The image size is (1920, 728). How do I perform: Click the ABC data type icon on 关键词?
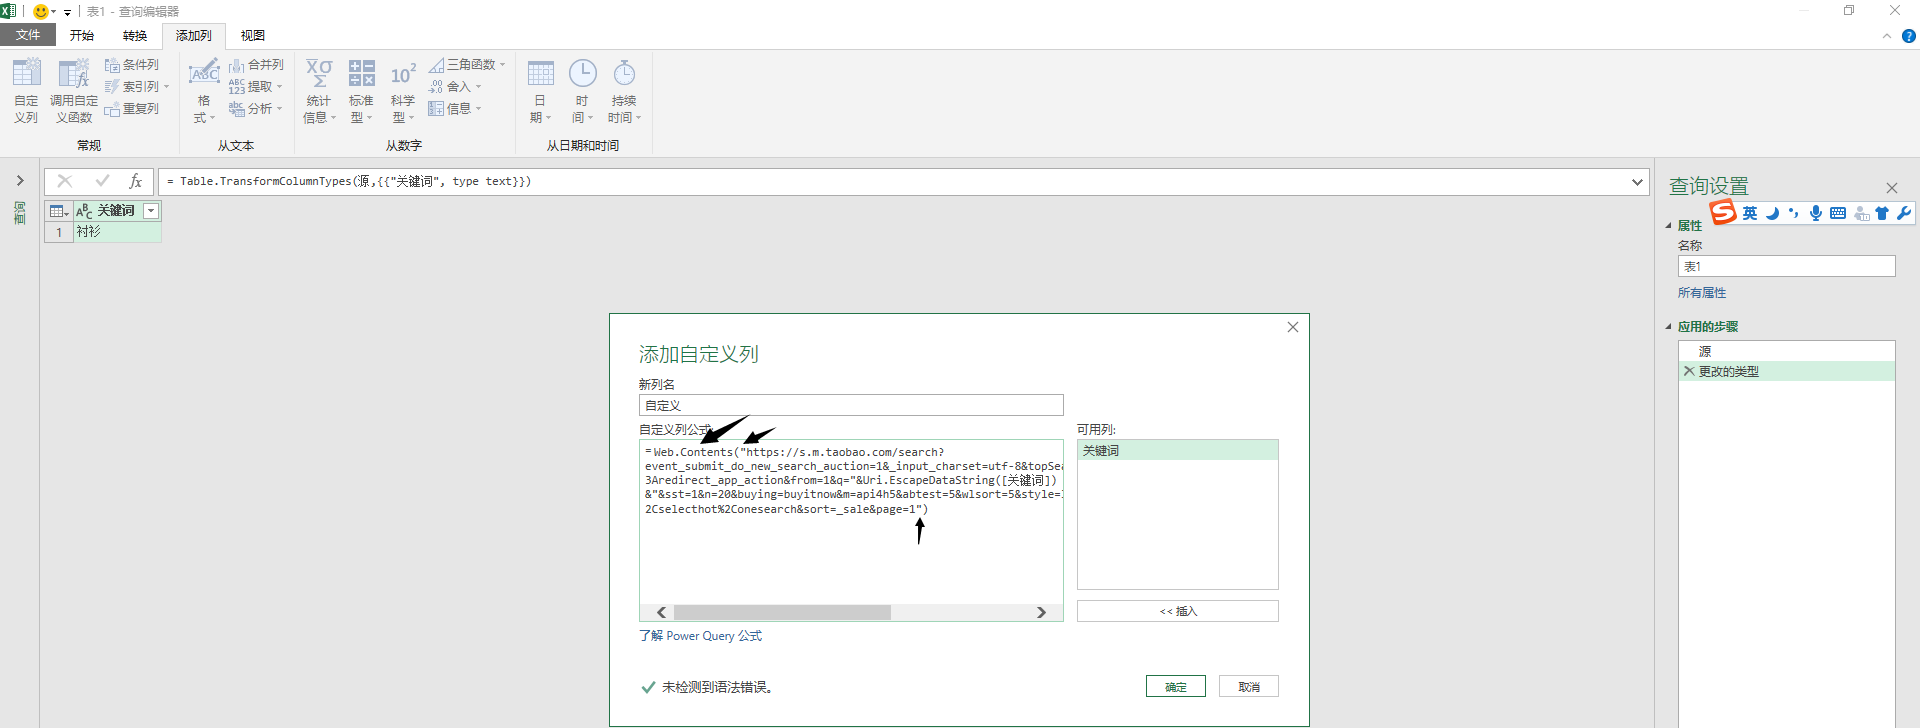(x=84, y=211)
